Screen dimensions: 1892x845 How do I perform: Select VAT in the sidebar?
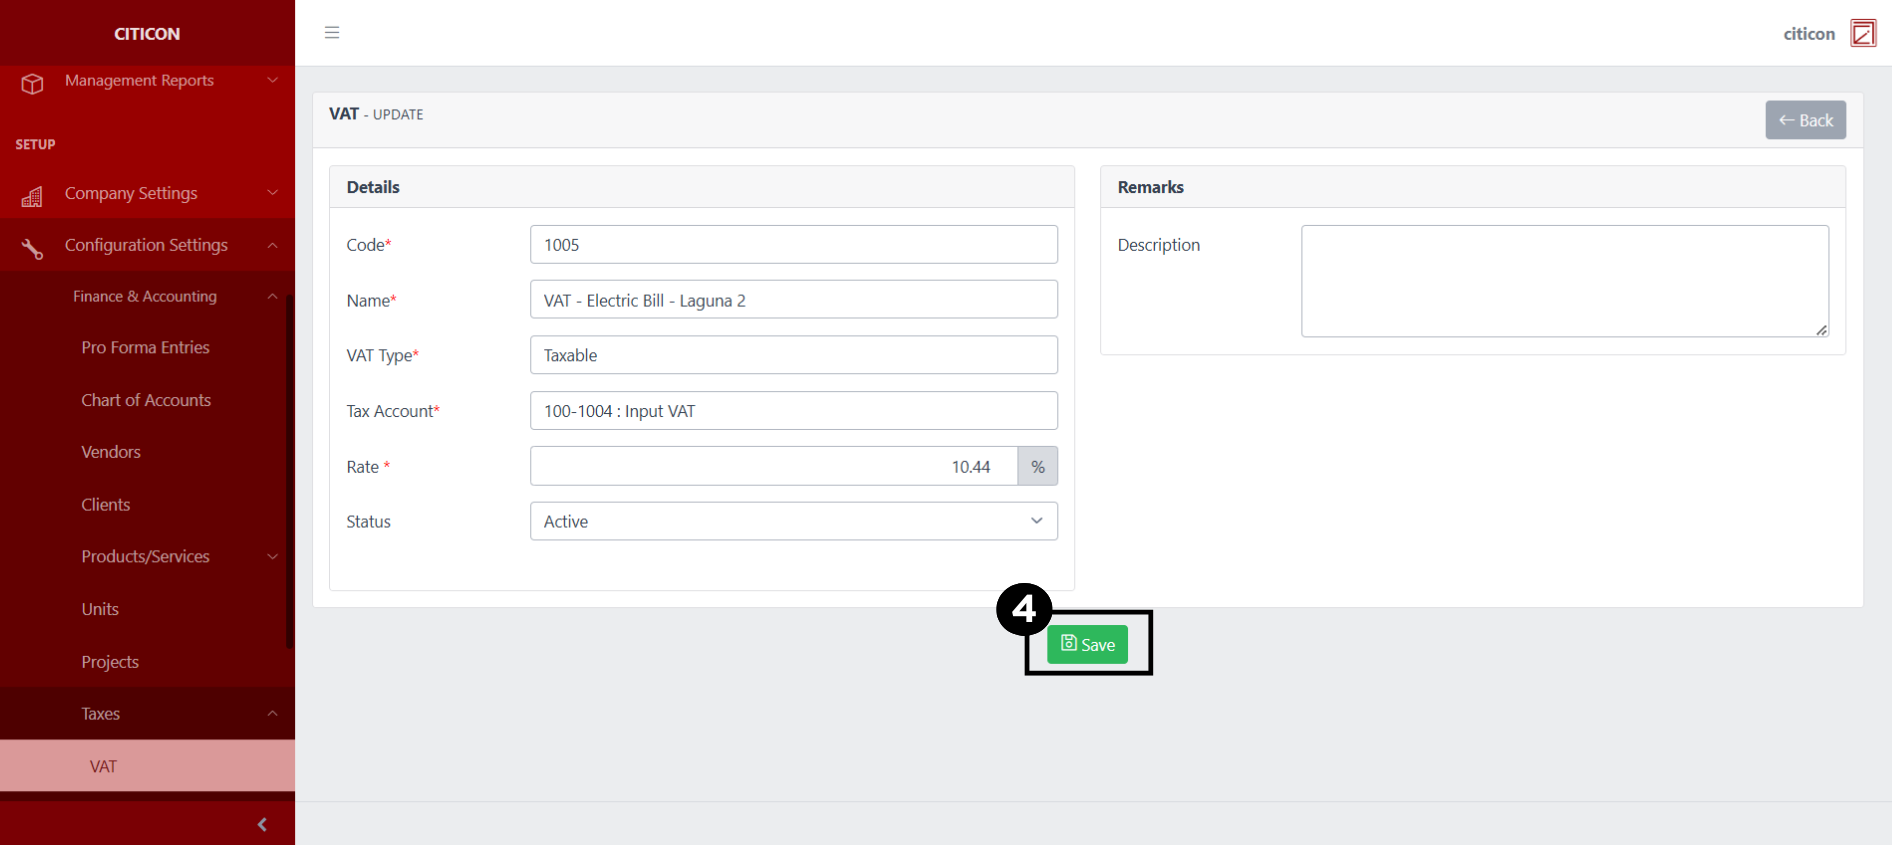[x=104, y=766]
